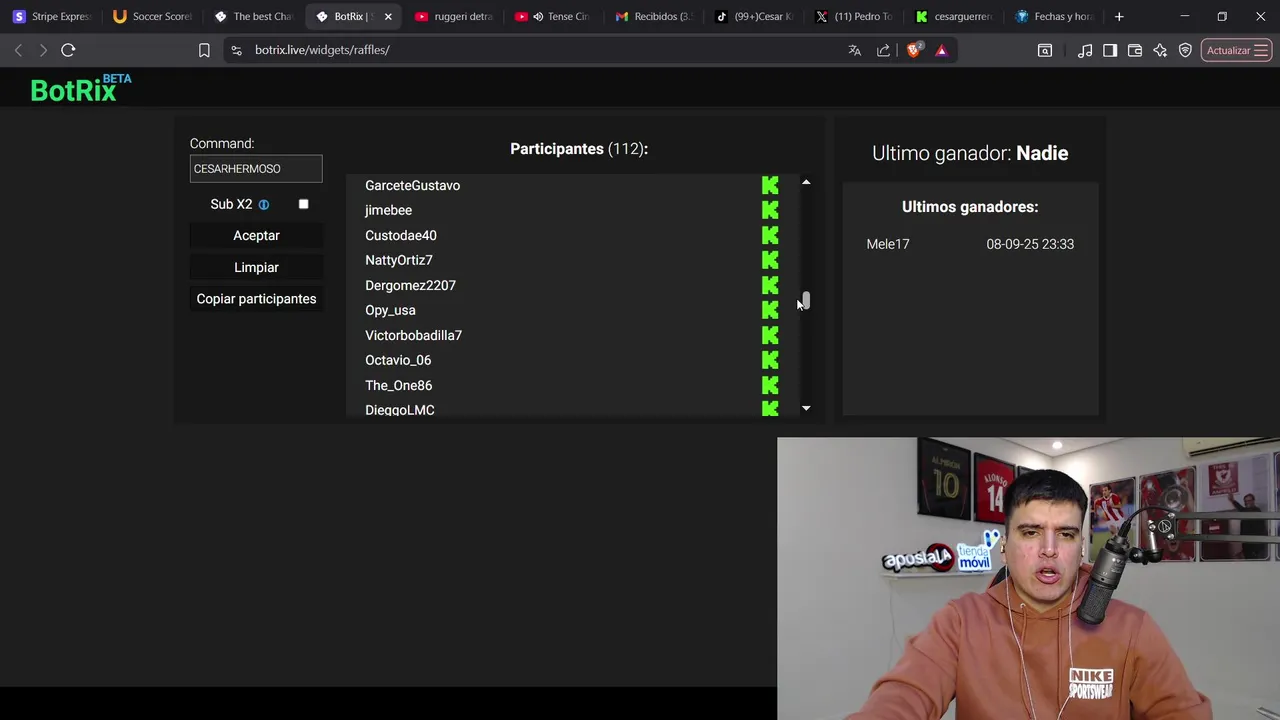Click winner date 08-09-25 23:33
Screen dimensions: 1280x720
click(x=1030, y=244)
